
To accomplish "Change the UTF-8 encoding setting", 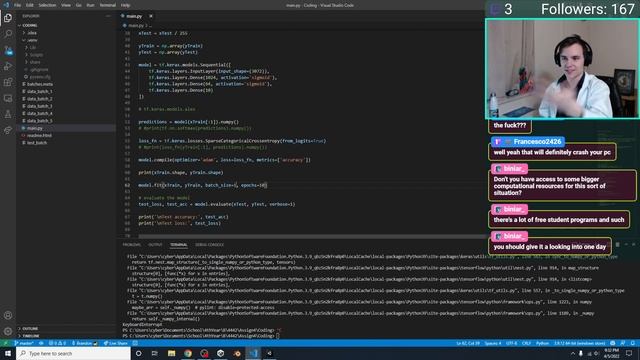I will pyautogui.click(x=511, y=343).
